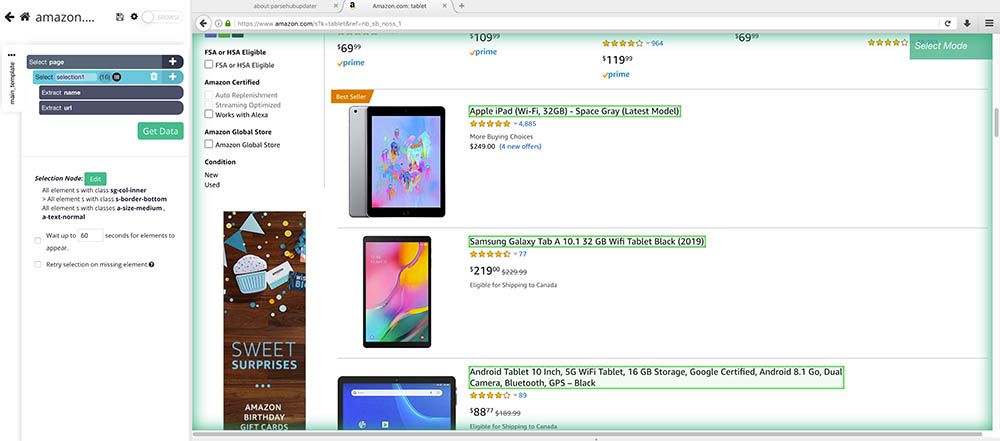The image size is (1000, 441).
Task: Open the browser downloads arrow icon
Action: point(967,23)
